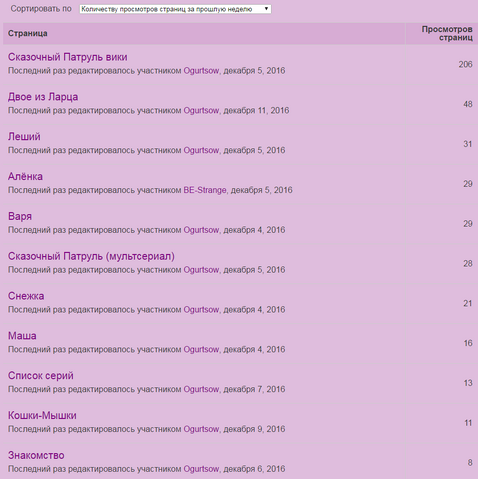The image size is (478, 479).
Task: Visit the Варя article
Action: point(20,216)
